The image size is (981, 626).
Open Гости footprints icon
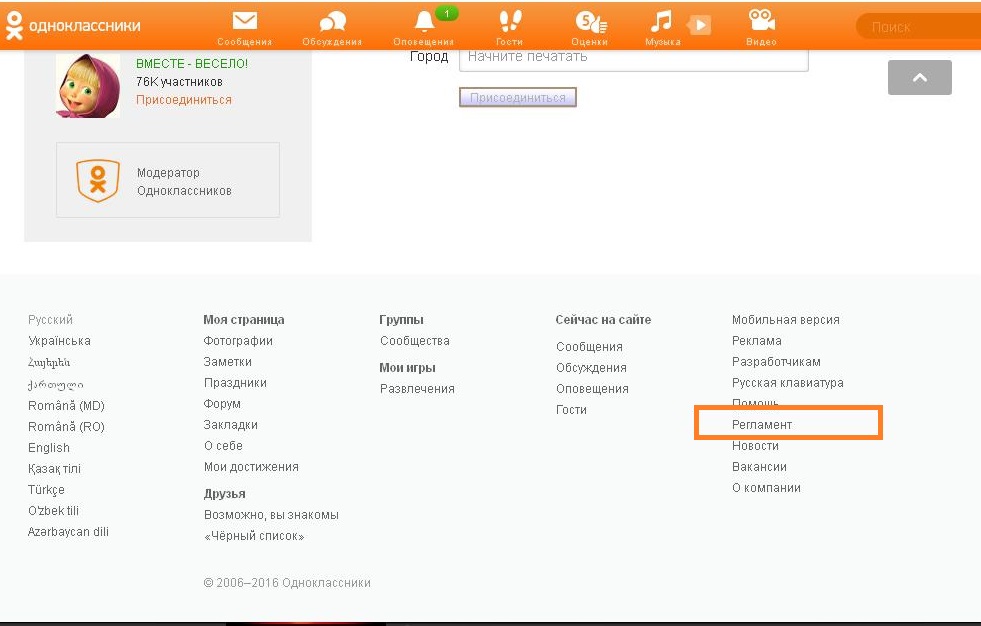[x=510, y=22]
